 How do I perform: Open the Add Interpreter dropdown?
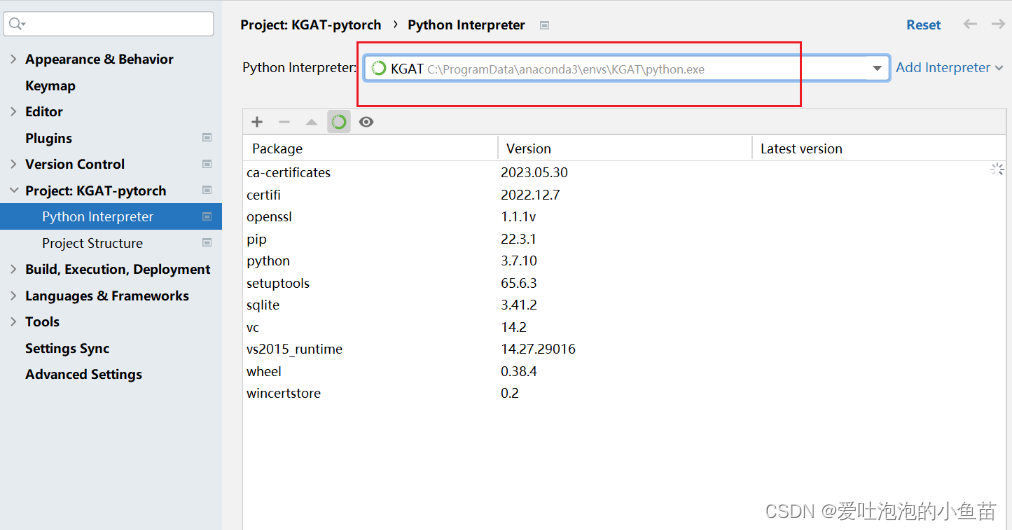949,68
